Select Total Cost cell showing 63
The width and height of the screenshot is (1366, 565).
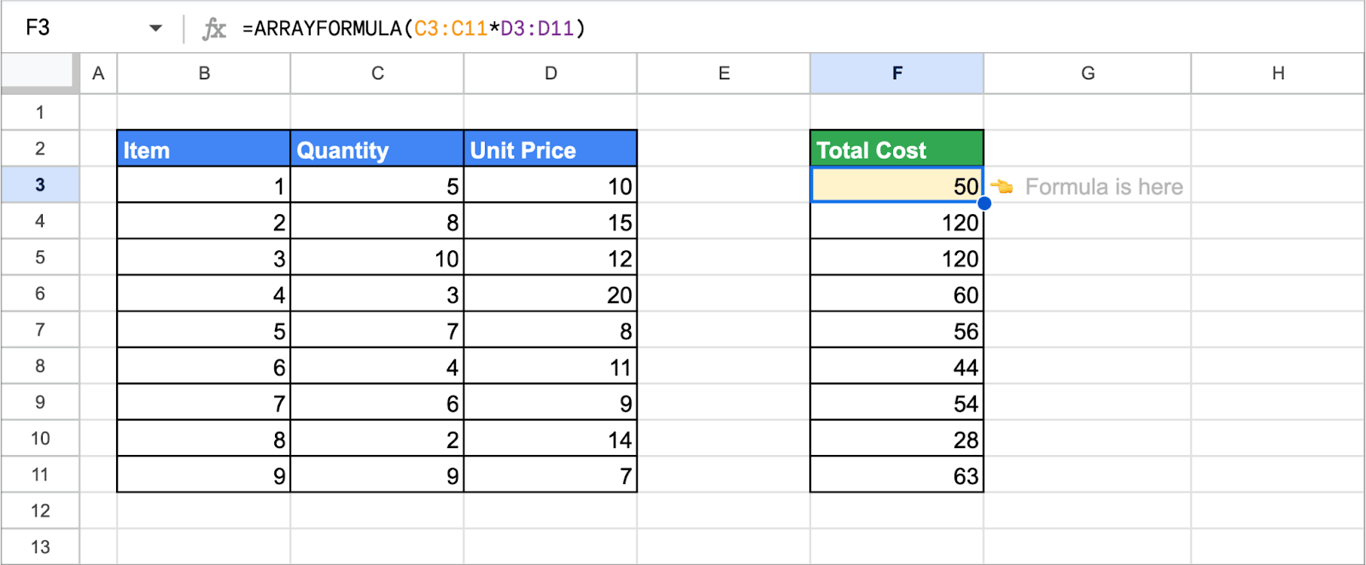click(897, 474)
